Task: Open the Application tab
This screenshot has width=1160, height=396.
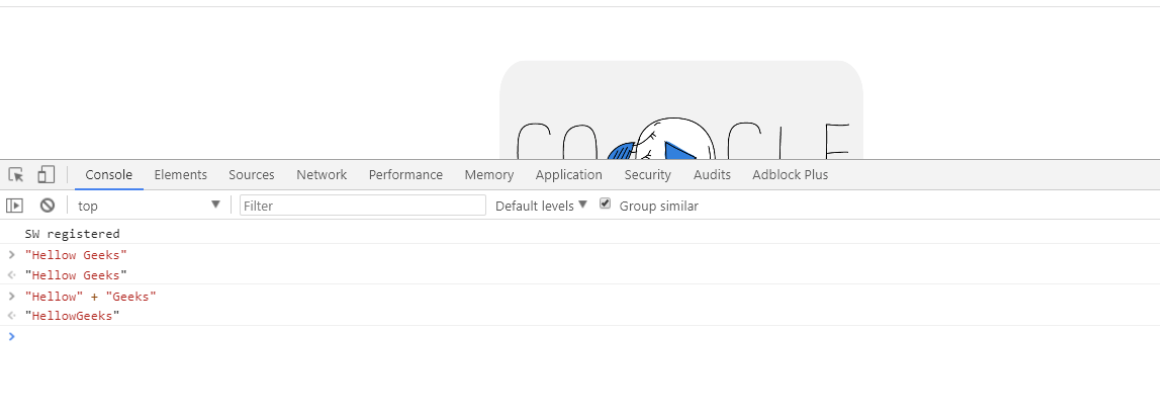Action: click(x=569, y=175)
